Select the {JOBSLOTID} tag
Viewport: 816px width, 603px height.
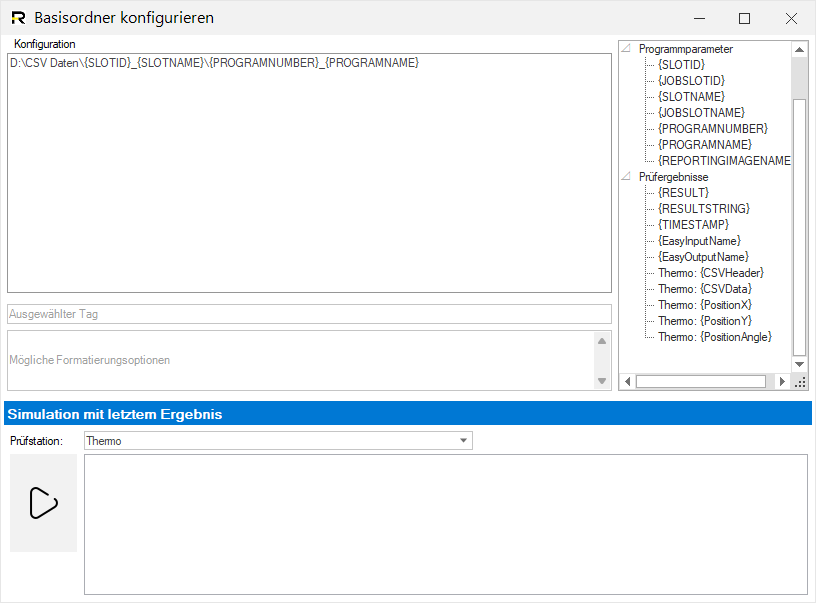[x=691, y=81]
